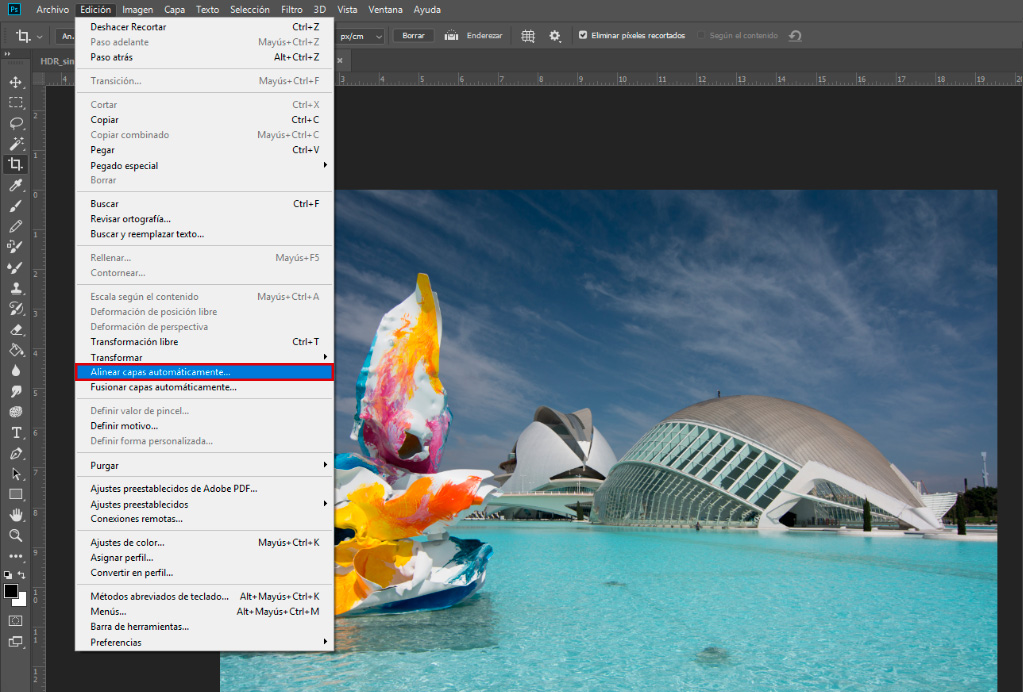
Task: Open the crop overlay grid options
Action: coord(527,36)
